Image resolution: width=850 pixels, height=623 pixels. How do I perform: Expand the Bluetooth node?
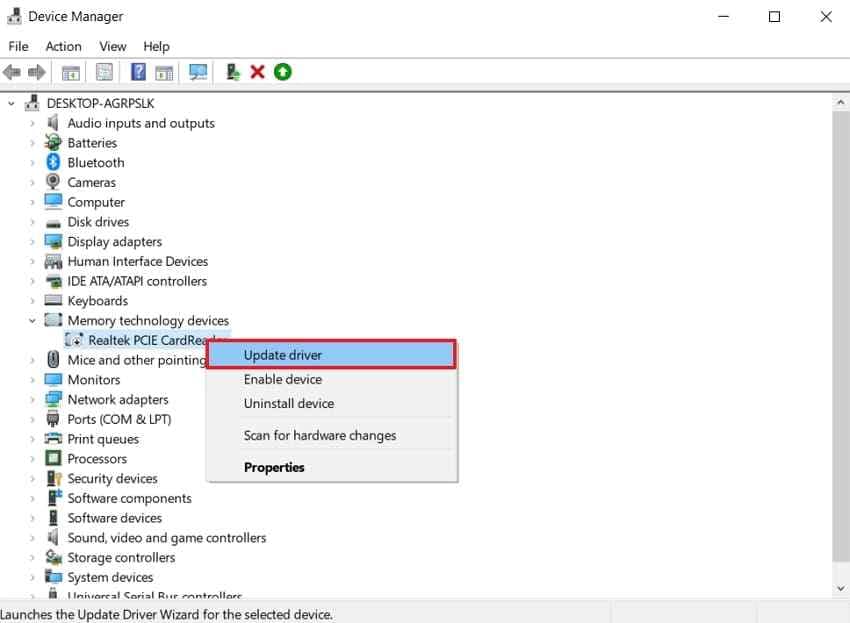(x=32, y=163)
